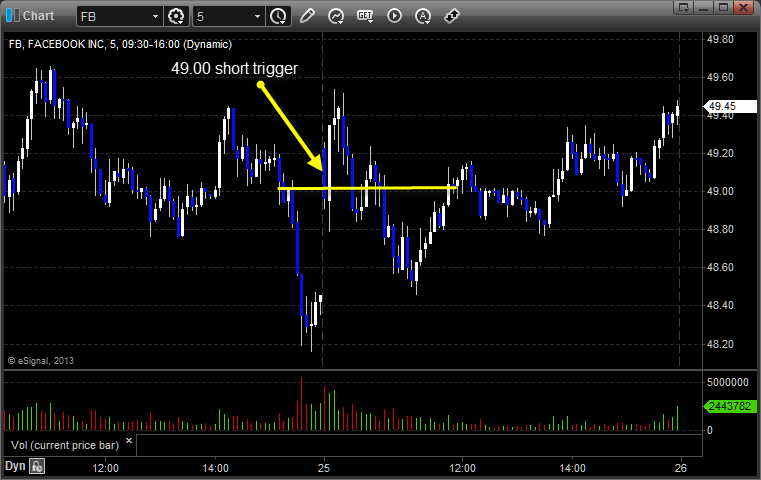Open the studies chart-line icon menu

(335, 16)
